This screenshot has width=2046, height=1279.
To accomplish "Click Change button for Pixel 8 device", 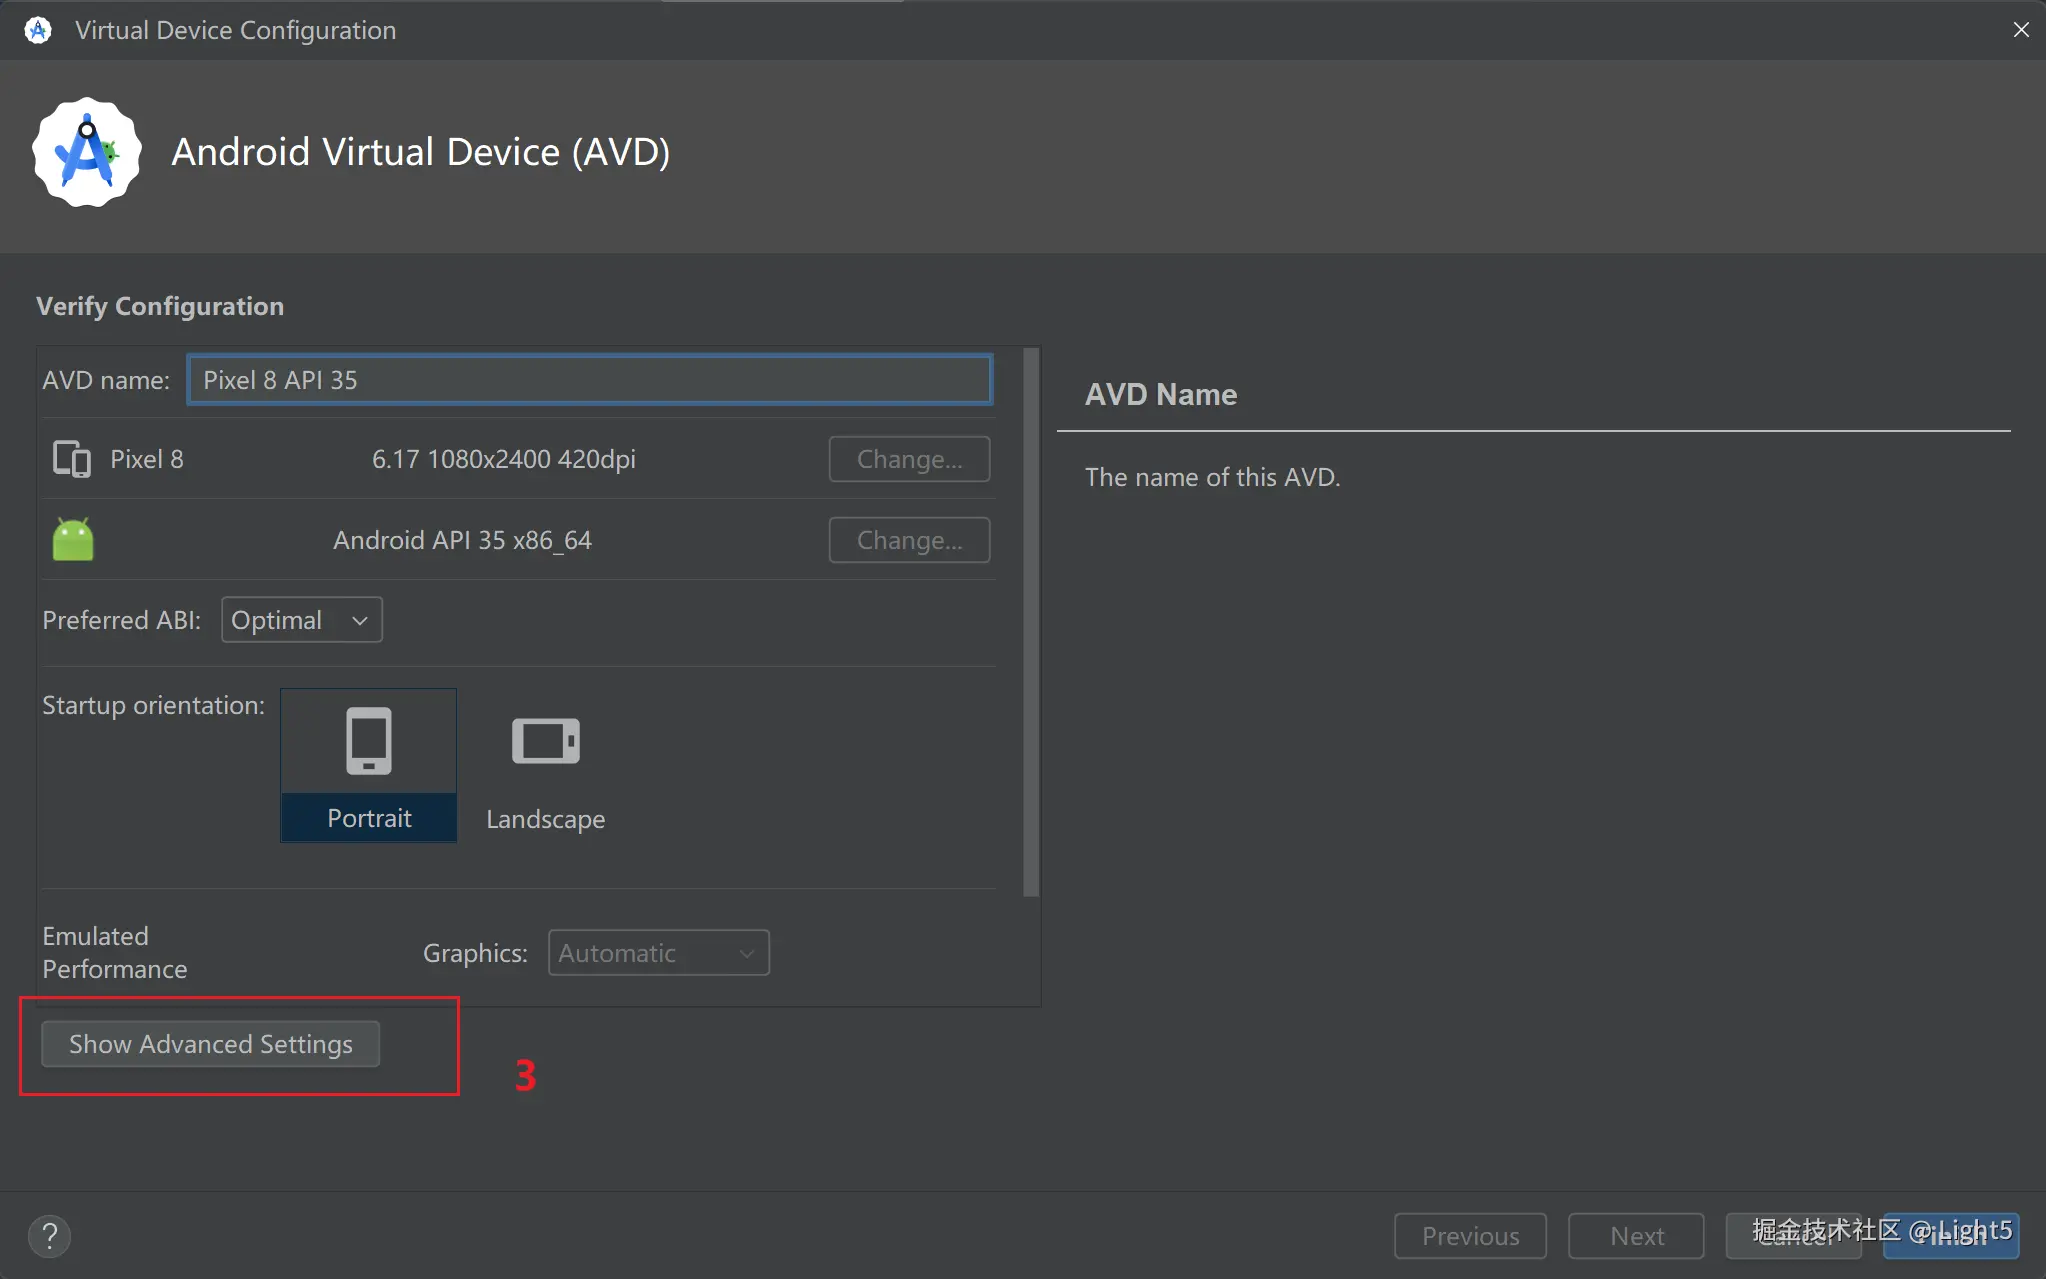I will (x=909, y=459).
